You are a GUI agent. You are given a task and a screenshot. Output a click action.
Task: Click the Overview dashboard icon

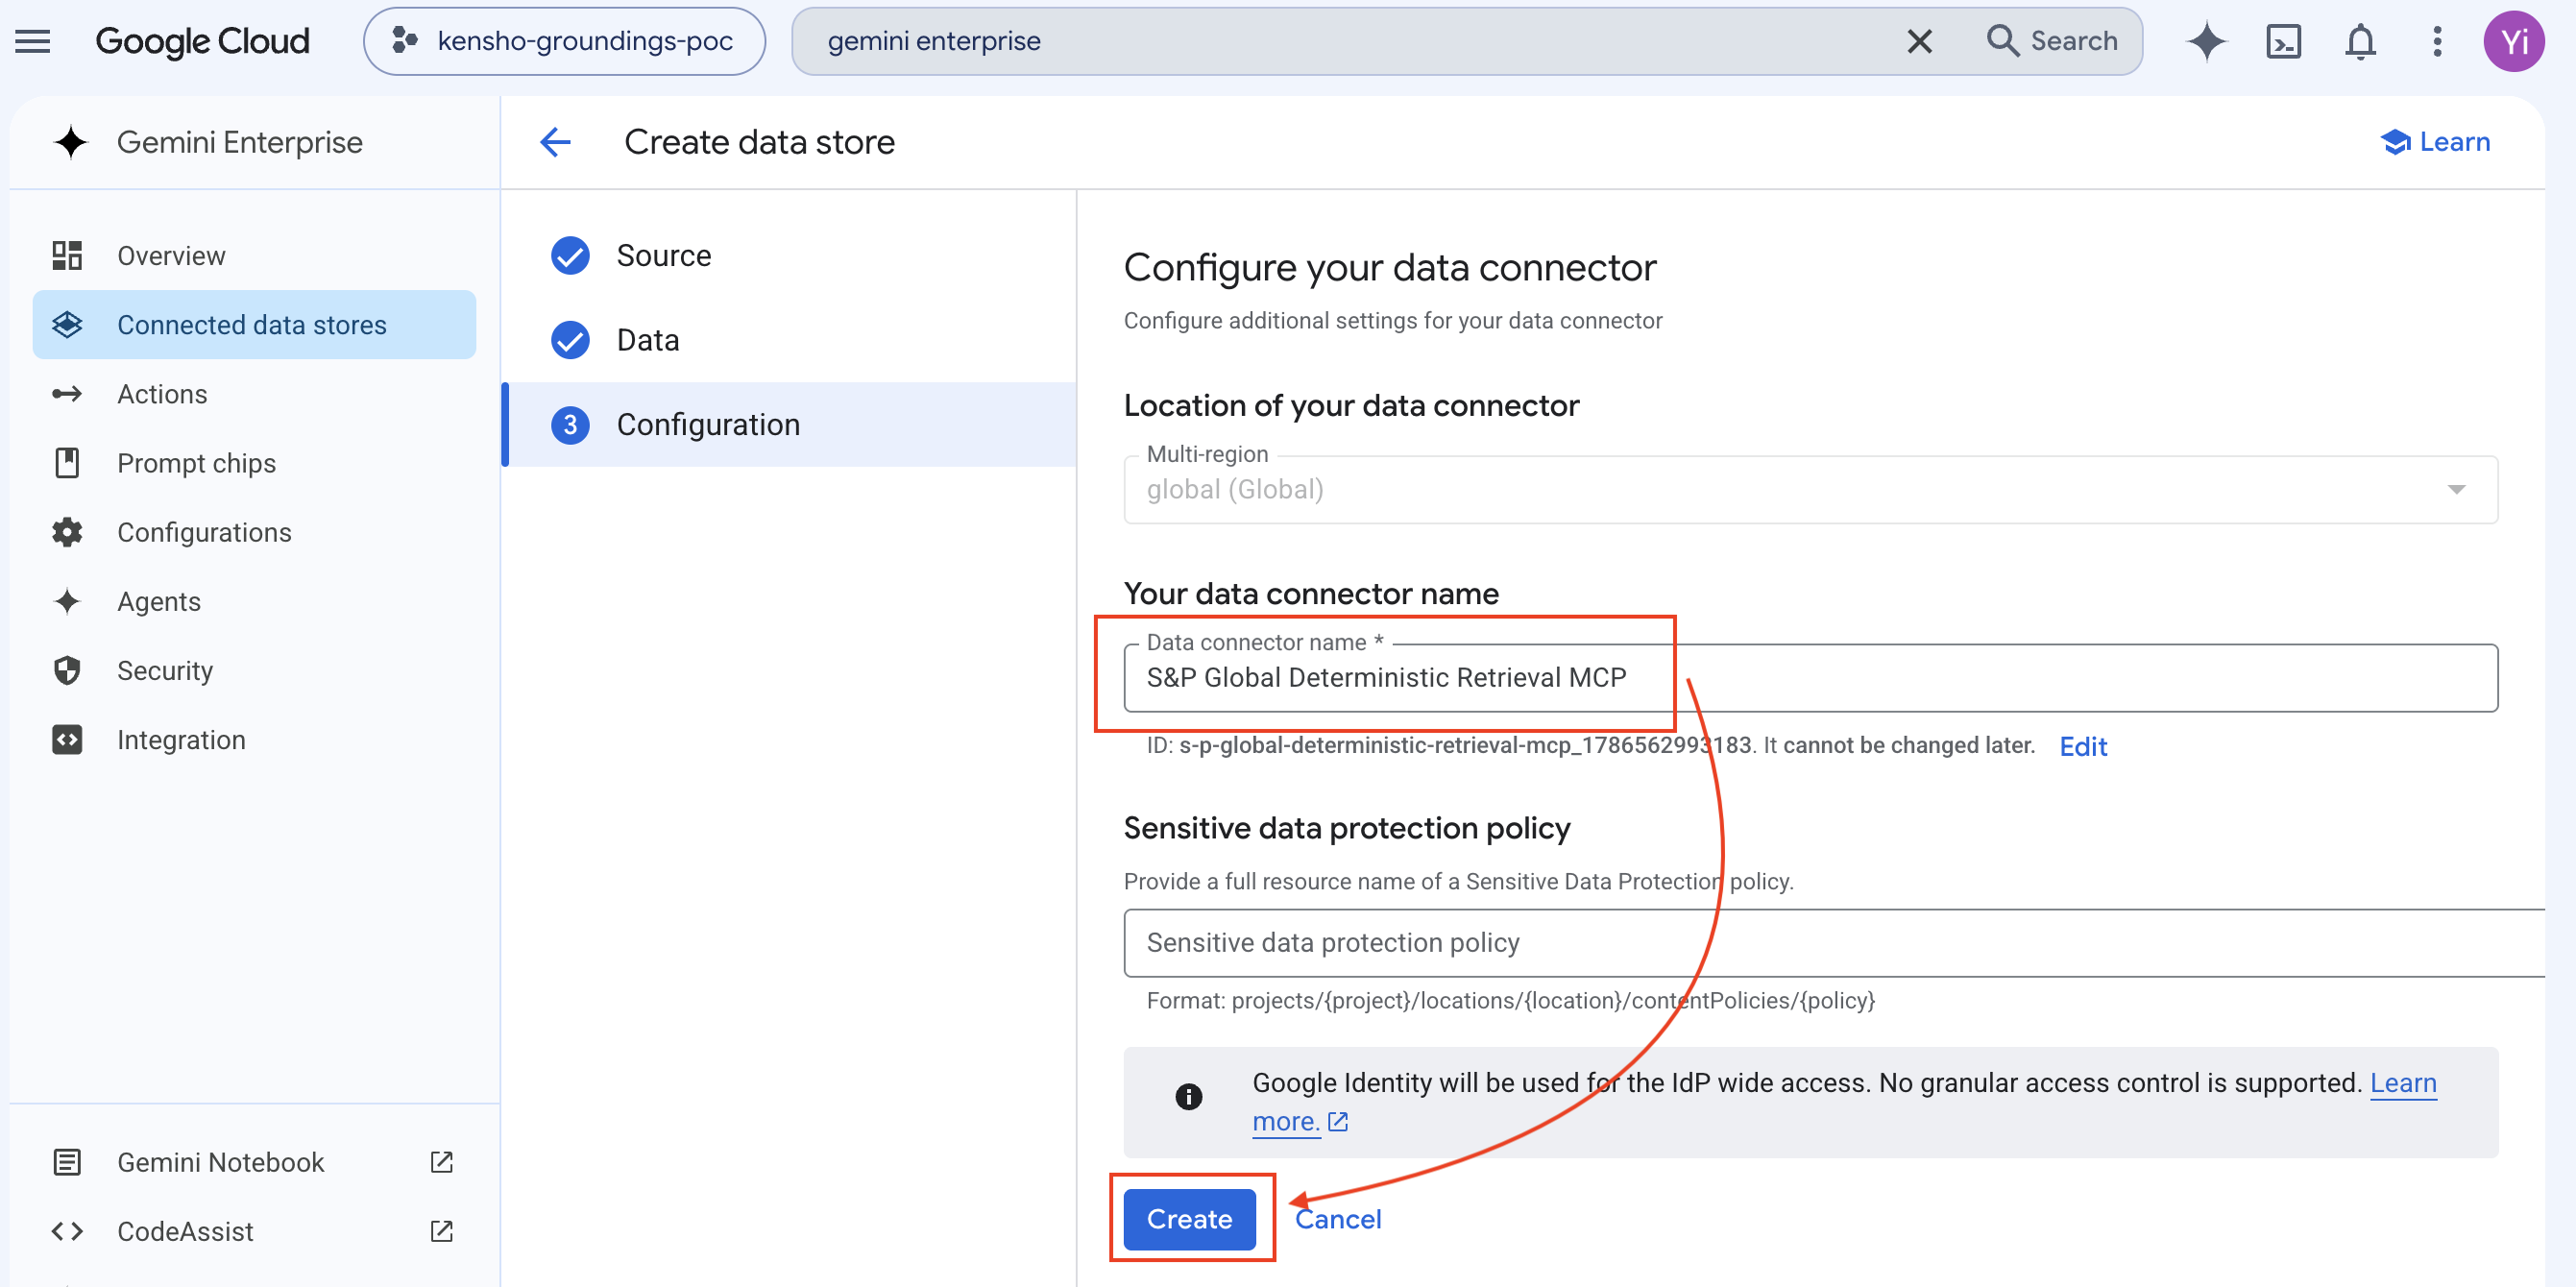tap(67, 255)
